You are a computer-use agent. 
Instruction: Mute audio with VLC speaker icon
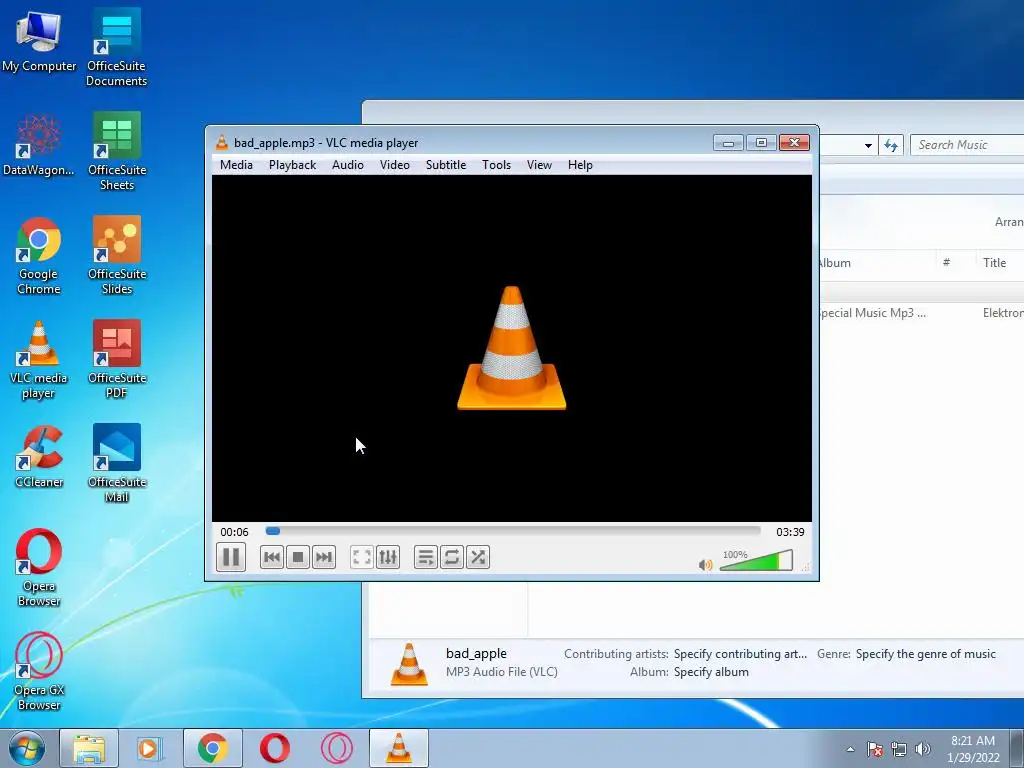pyautogui.click(x=705, y=565)
